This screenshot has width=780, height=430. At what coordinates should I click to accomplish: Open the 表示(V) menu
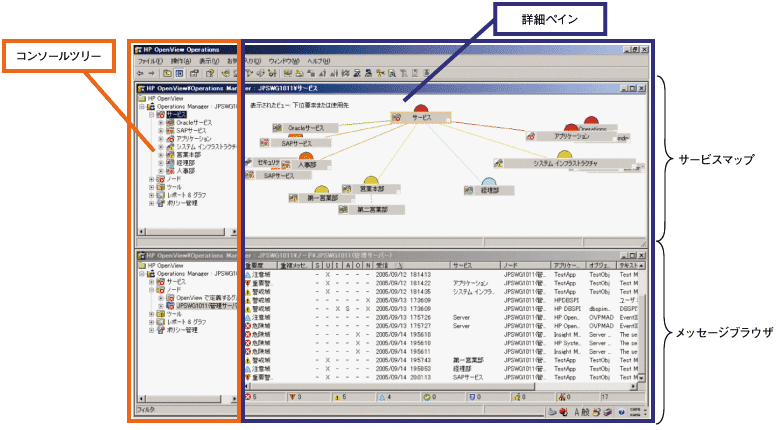point(209,61)
